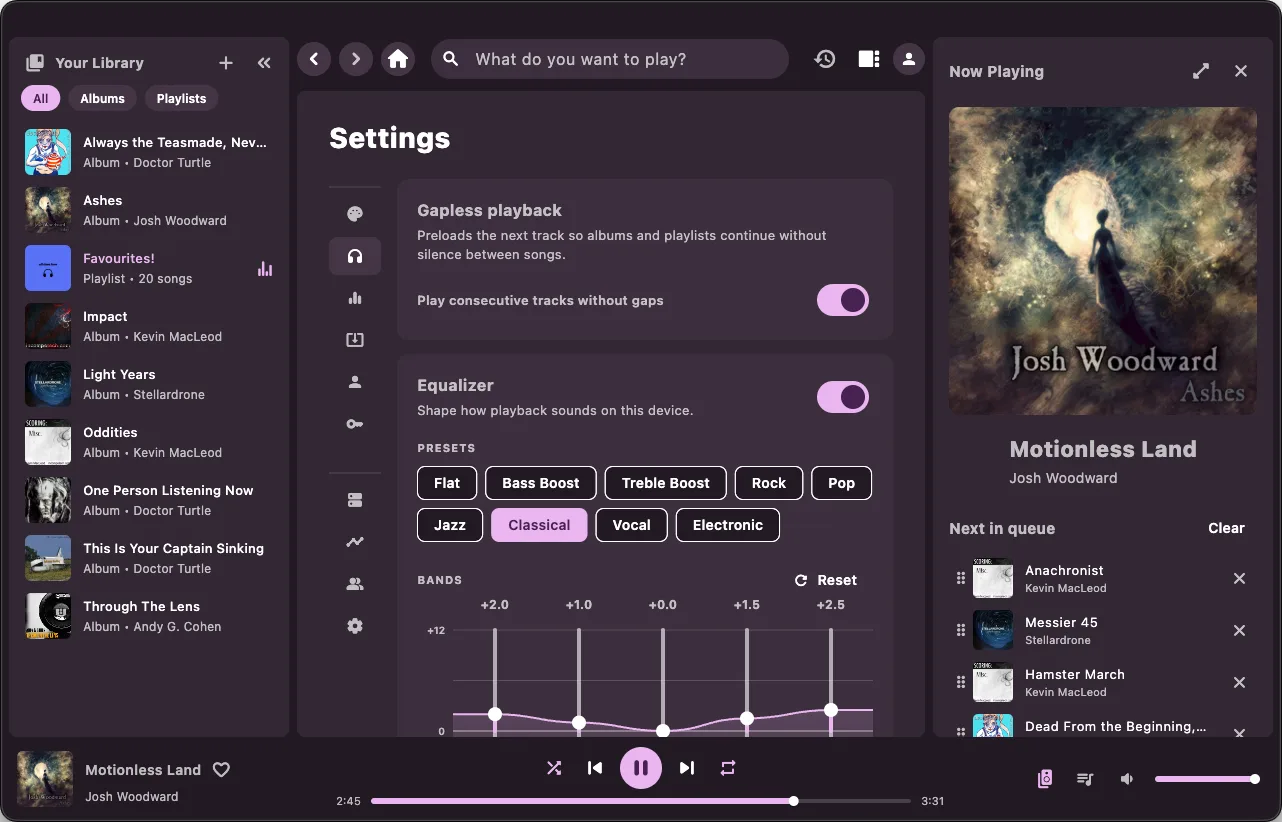Open the bar chart settings section
The height and width of the screenshot is (822, 1282).
point(354,298)
